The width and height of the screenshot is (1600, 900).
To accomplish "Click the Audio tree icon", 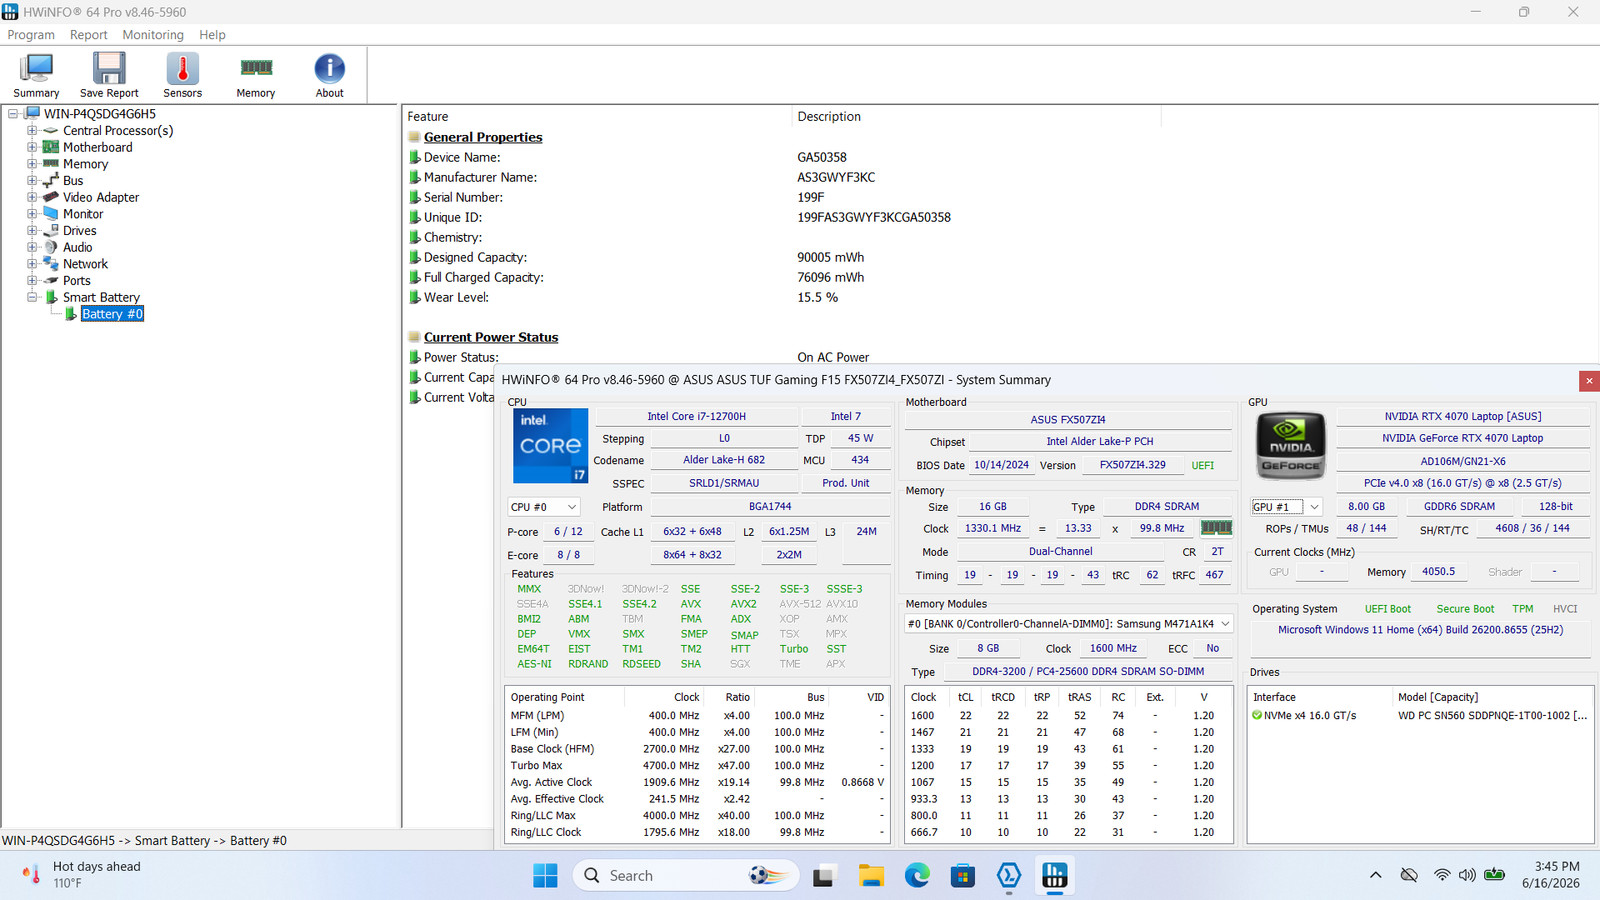I will [x=51, y=247].
